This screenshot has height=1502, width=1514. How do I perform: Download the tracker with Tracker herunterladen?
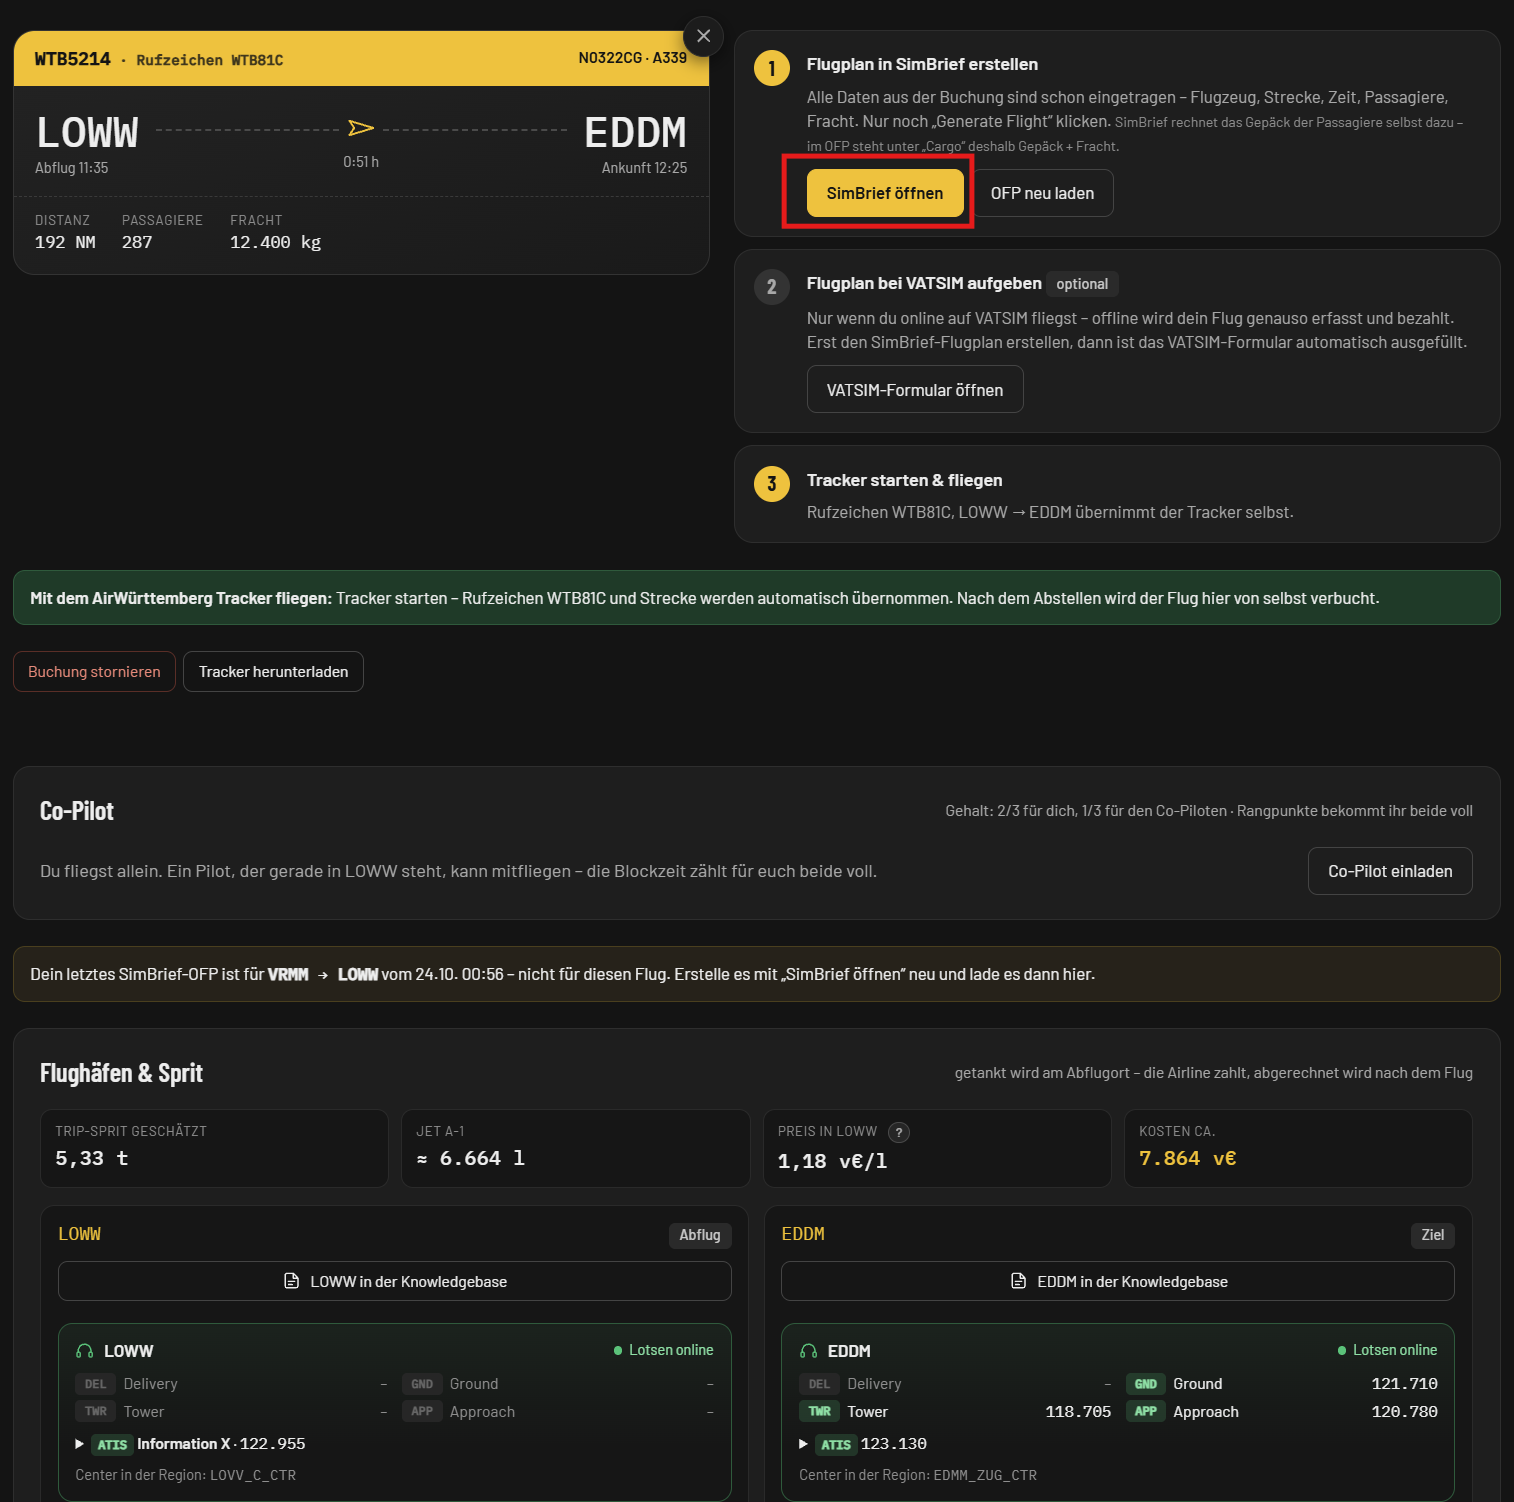click(x=273, y=672)
